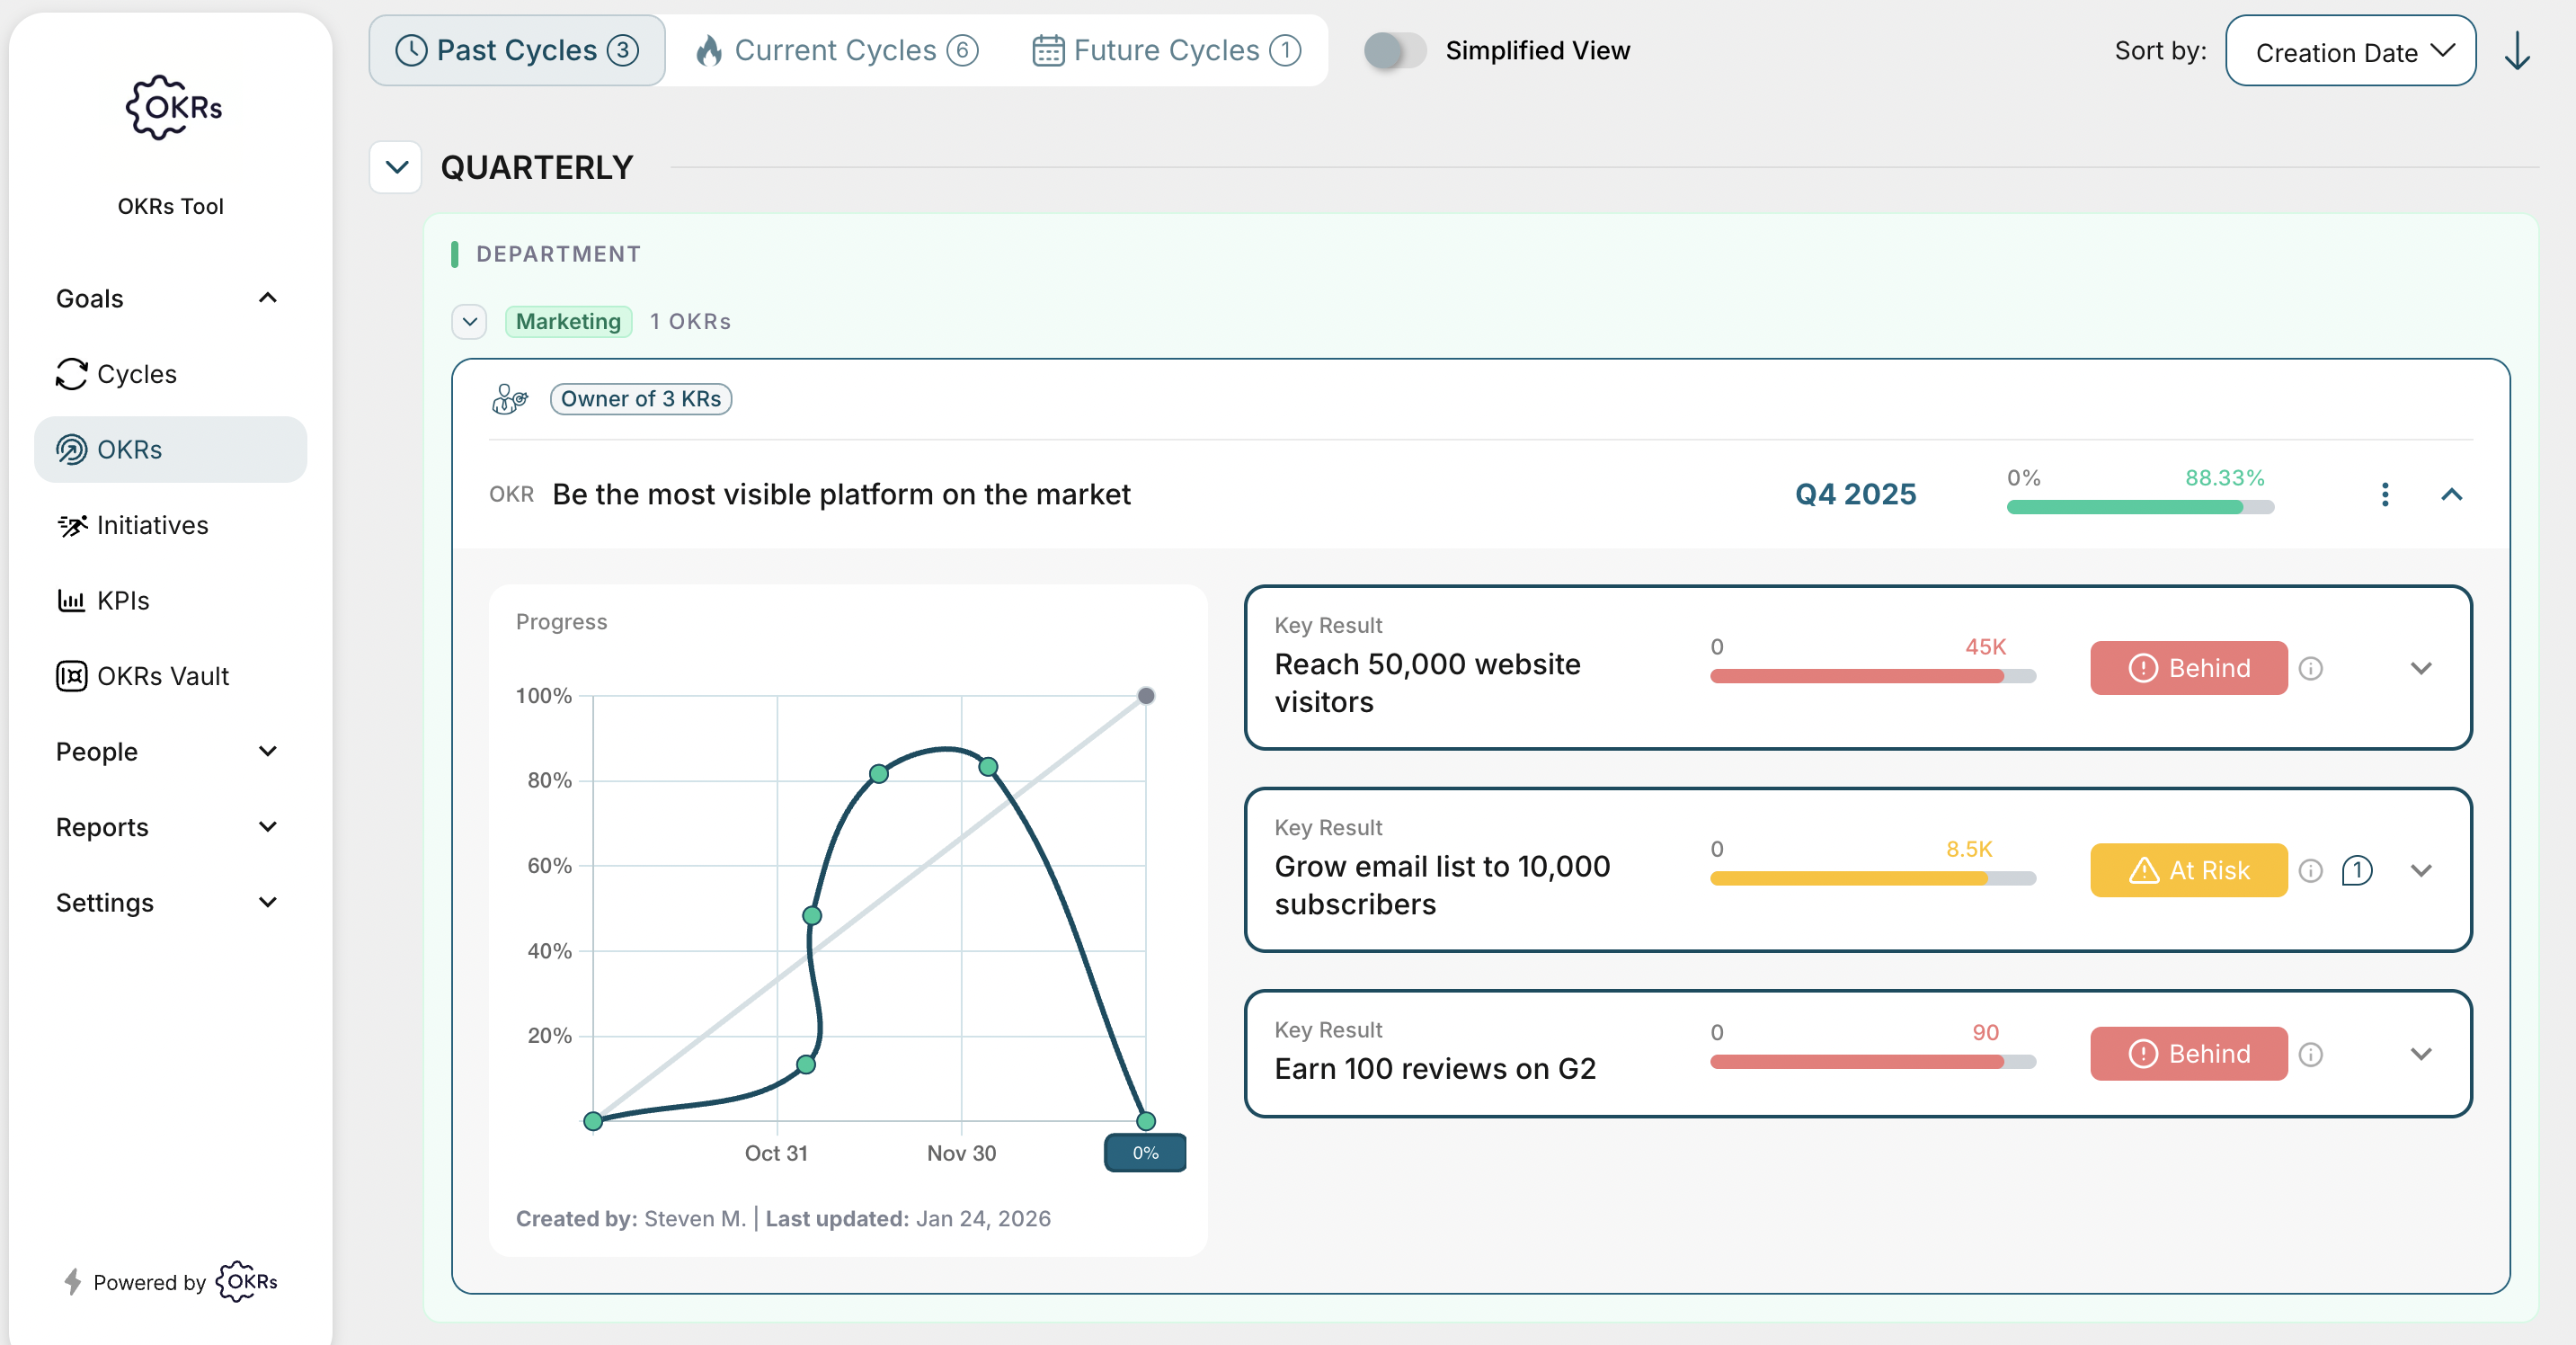Click info icon next to G2 reviews status
Viewport: 2576px width, 1345px height.
point(2310,1054)
